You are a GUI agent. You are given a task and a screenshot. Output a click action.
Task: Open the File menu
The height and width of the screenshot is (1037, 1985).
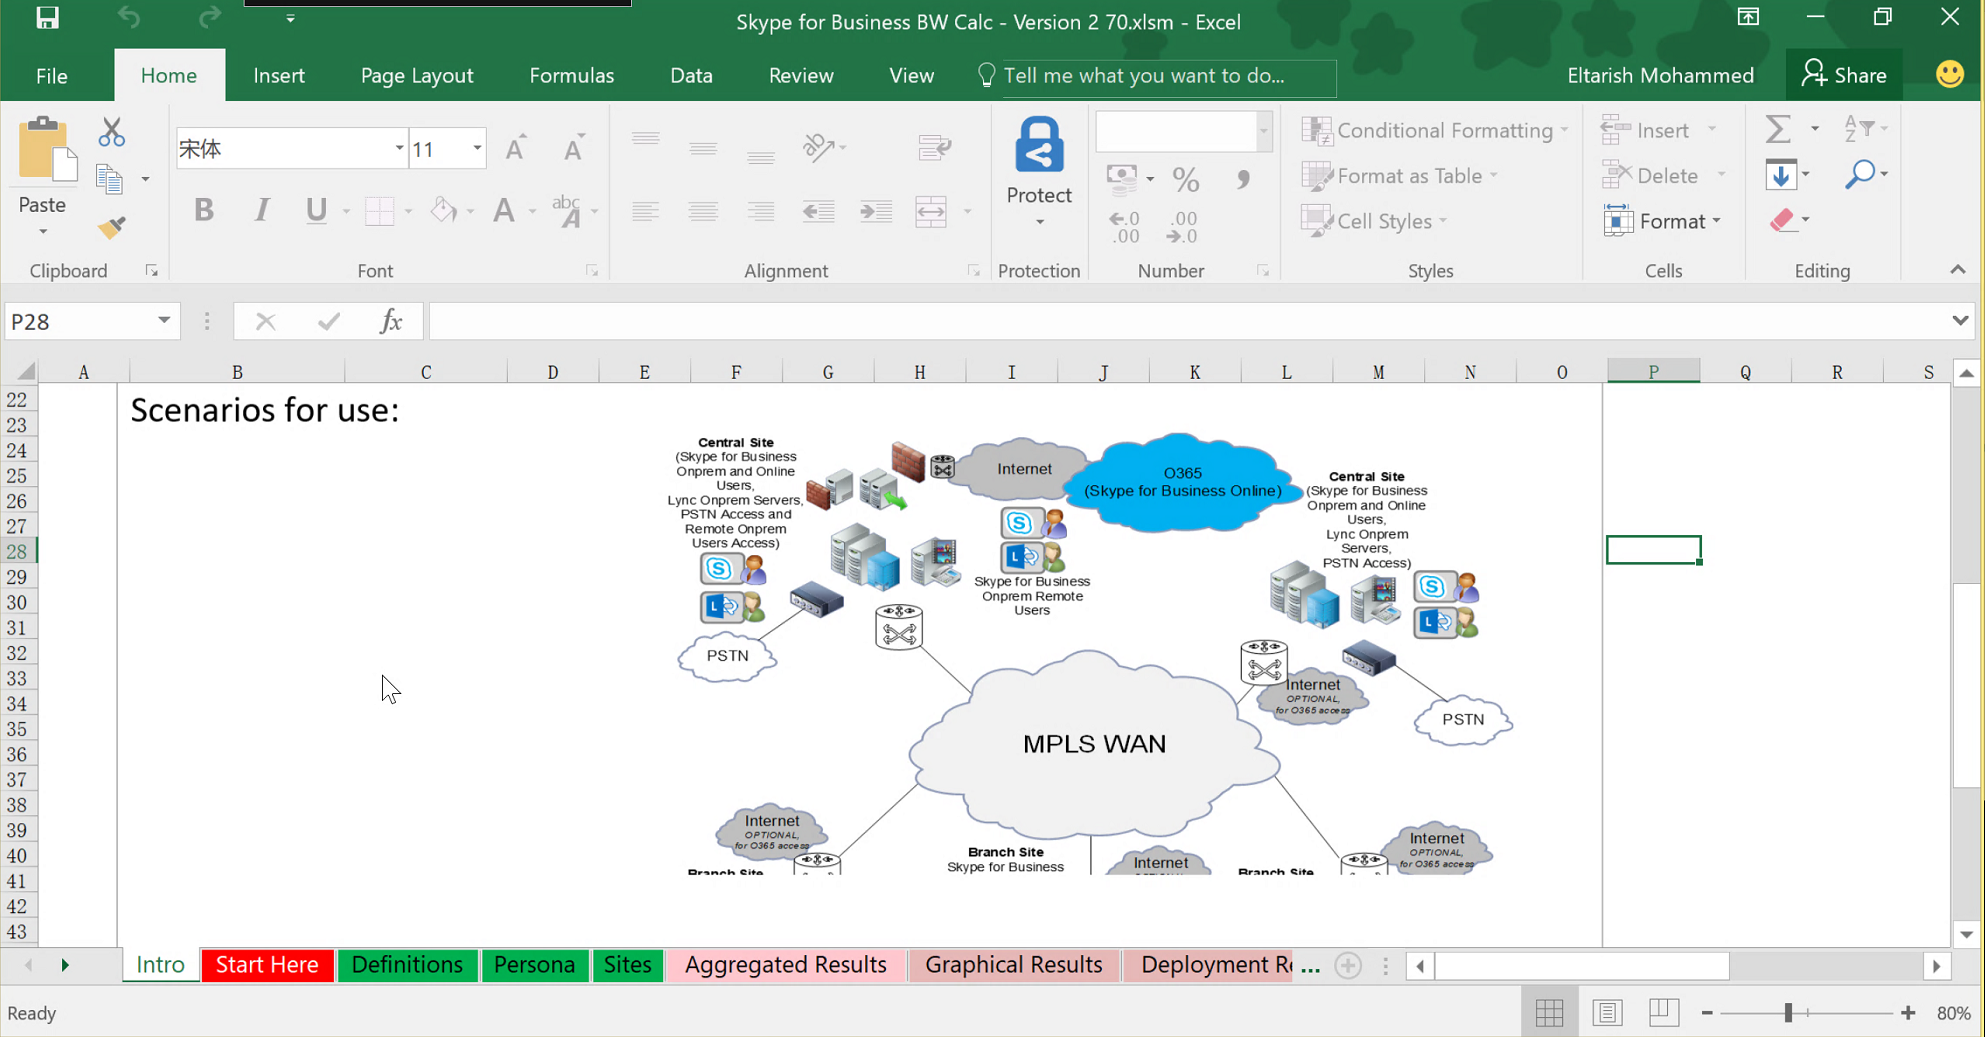click(x=52, y=76)
